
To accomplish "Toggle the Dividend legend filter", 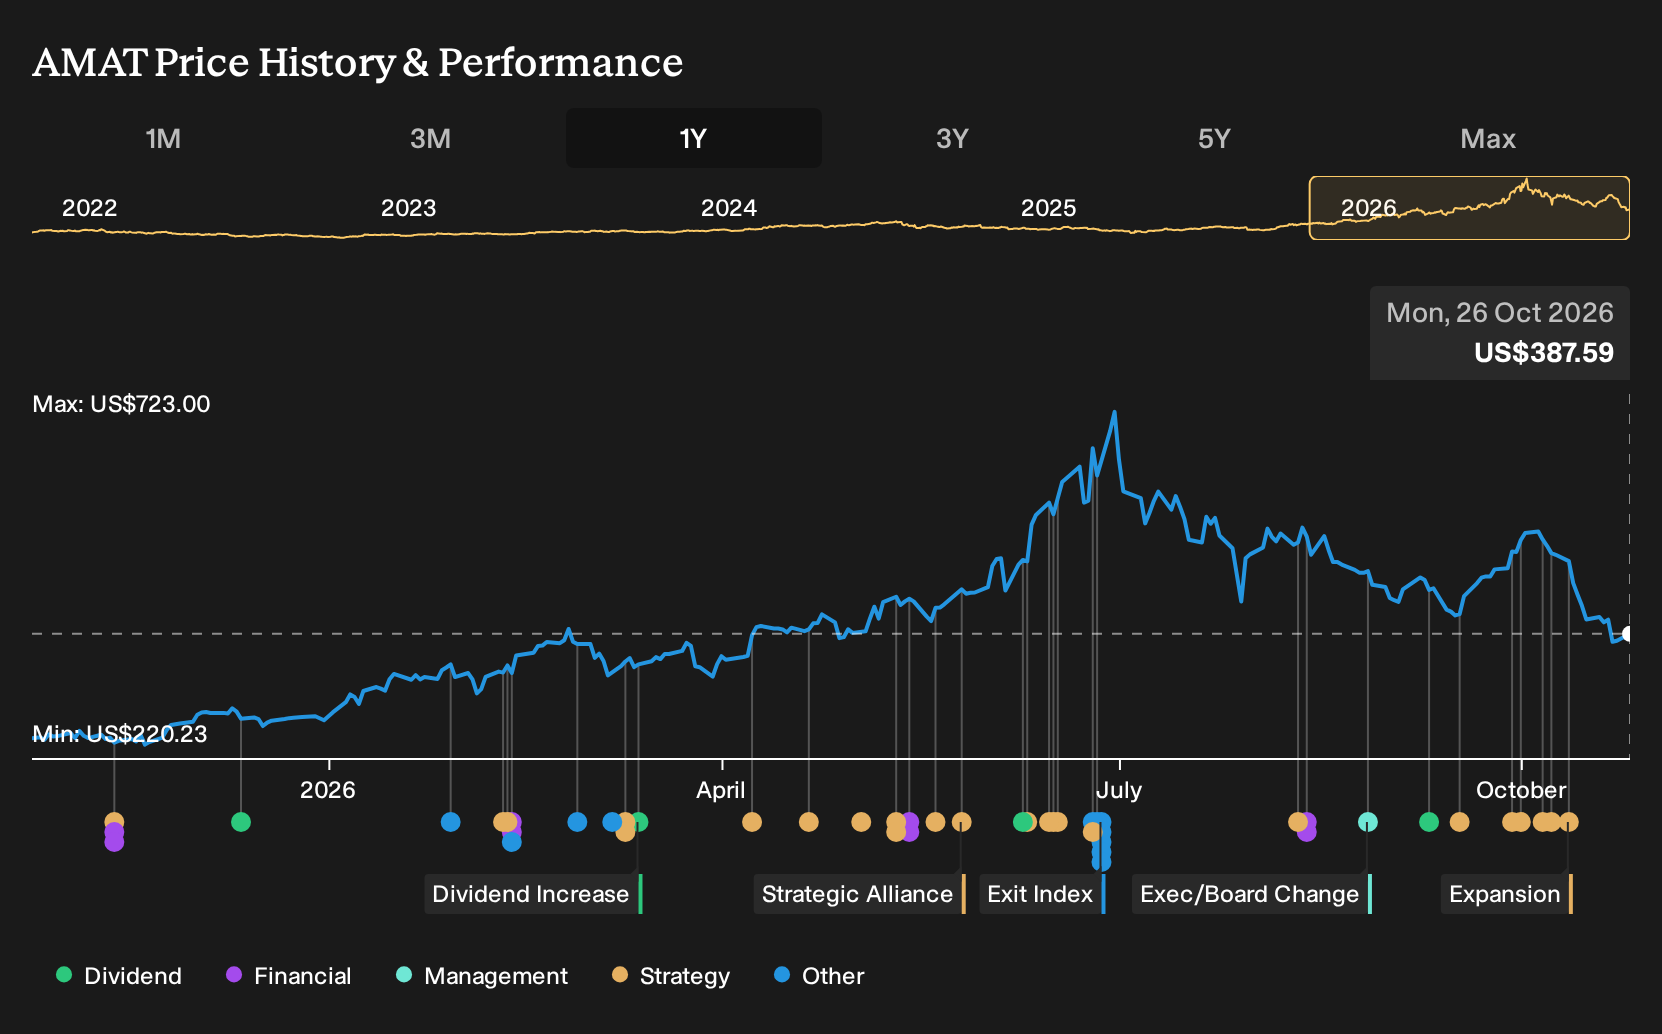I will 119,976.
